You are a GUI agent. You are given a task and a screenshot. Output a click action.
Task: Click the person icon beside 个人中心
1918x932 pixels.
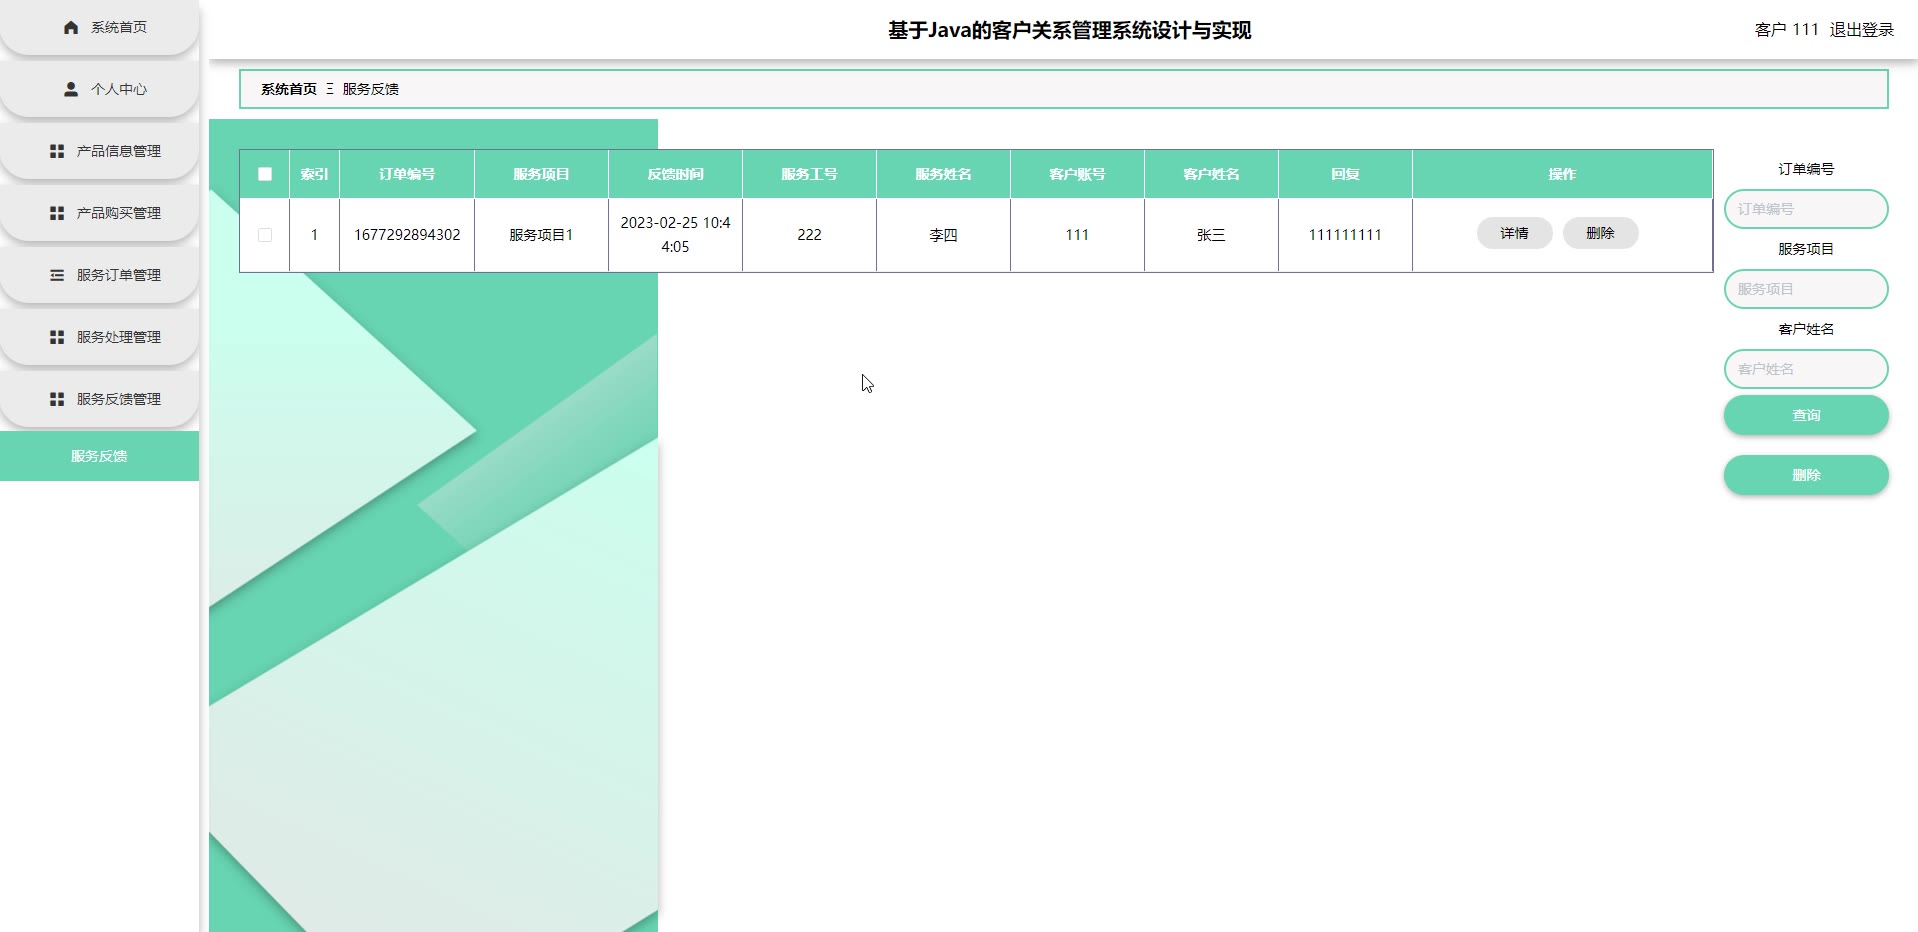click(71, 89)
